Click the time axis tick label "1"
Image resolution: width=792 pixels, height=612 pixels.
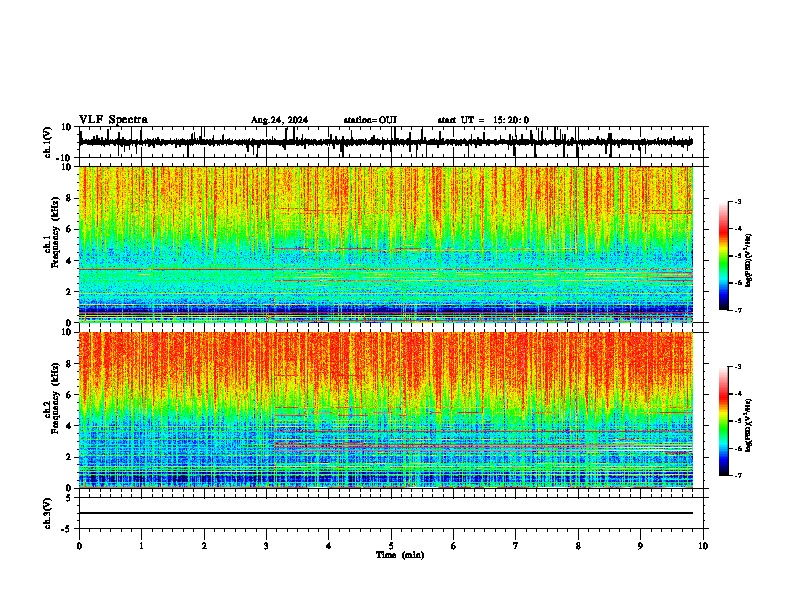(141, 546)
